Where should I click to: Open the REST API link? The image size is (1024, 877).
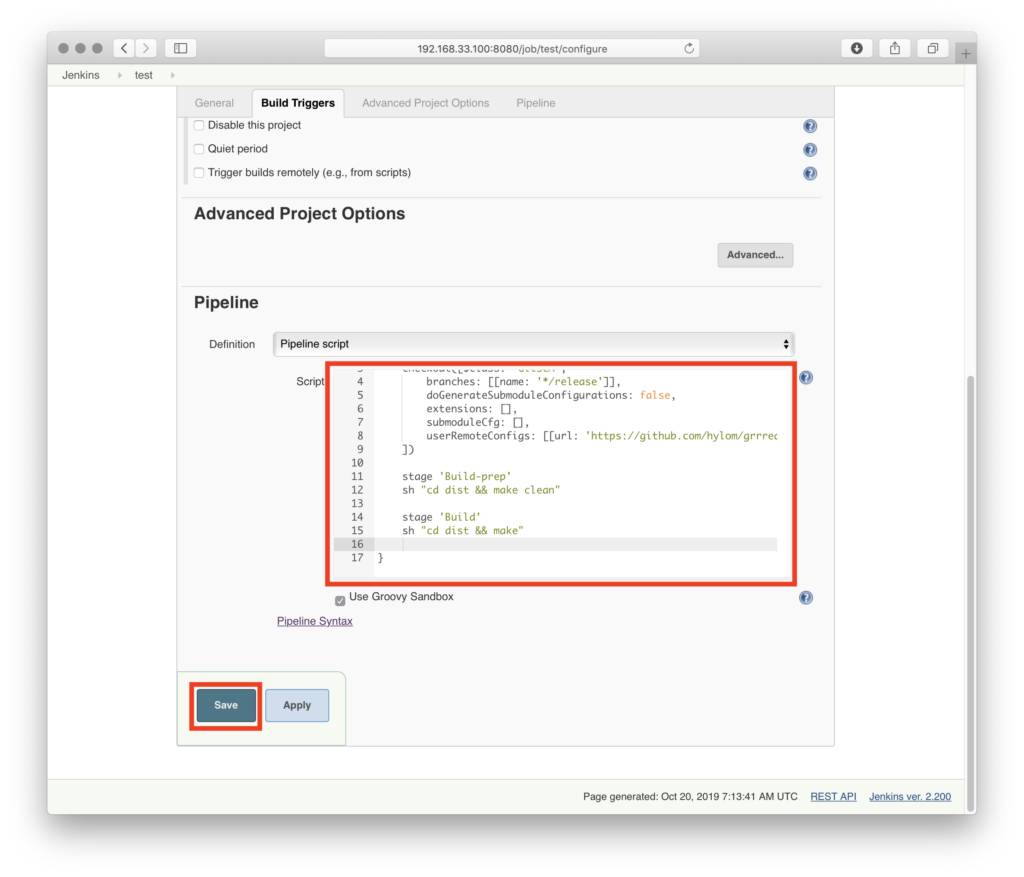pyautogui.click(x=833, y=797)
